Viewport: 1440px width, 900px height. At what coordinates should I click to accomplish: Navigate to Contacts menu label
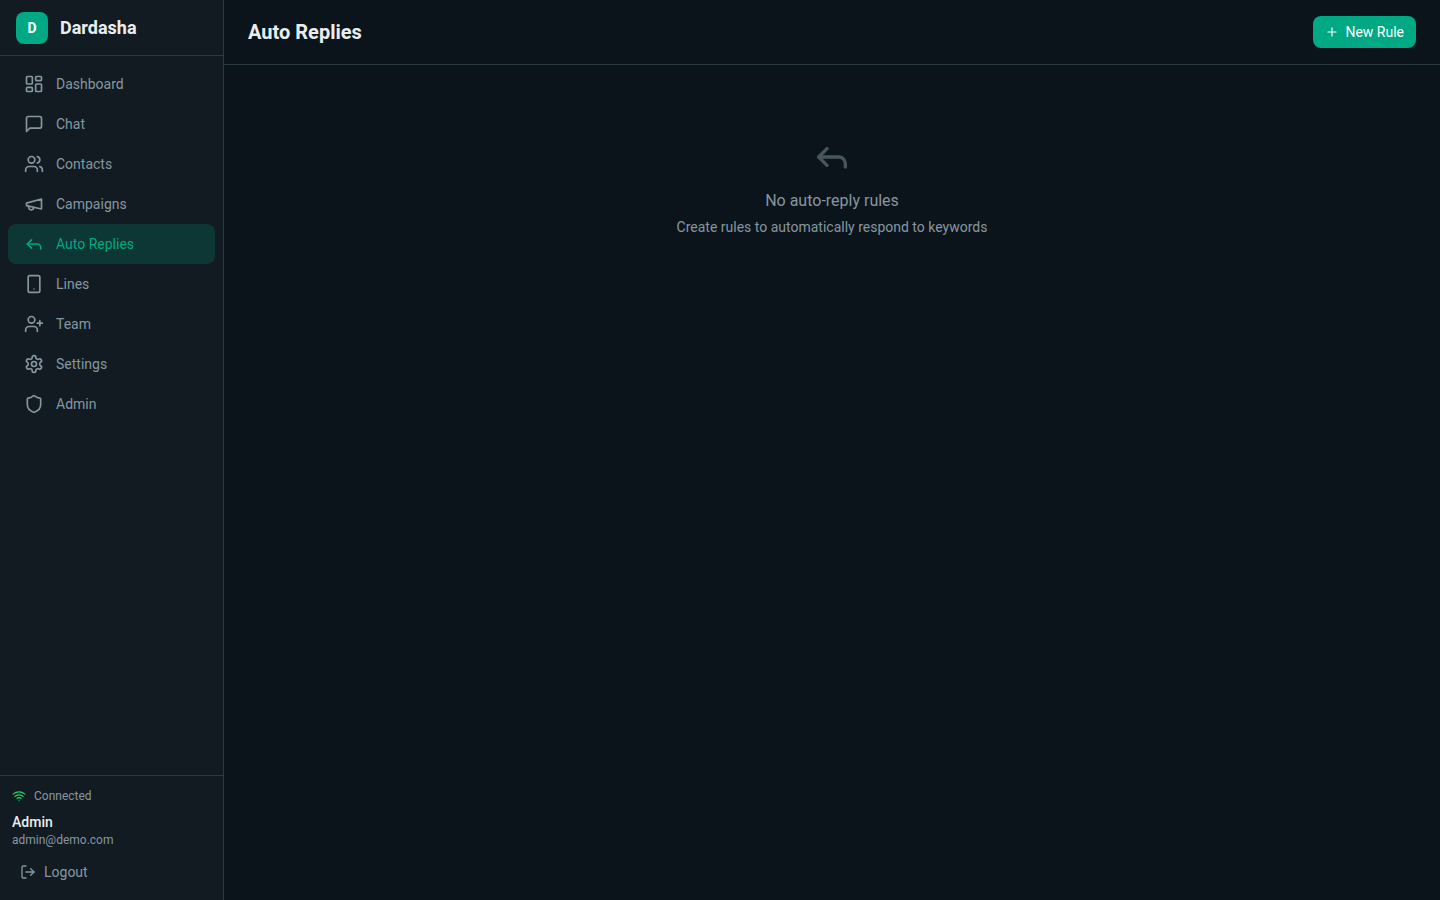(84, 164)
